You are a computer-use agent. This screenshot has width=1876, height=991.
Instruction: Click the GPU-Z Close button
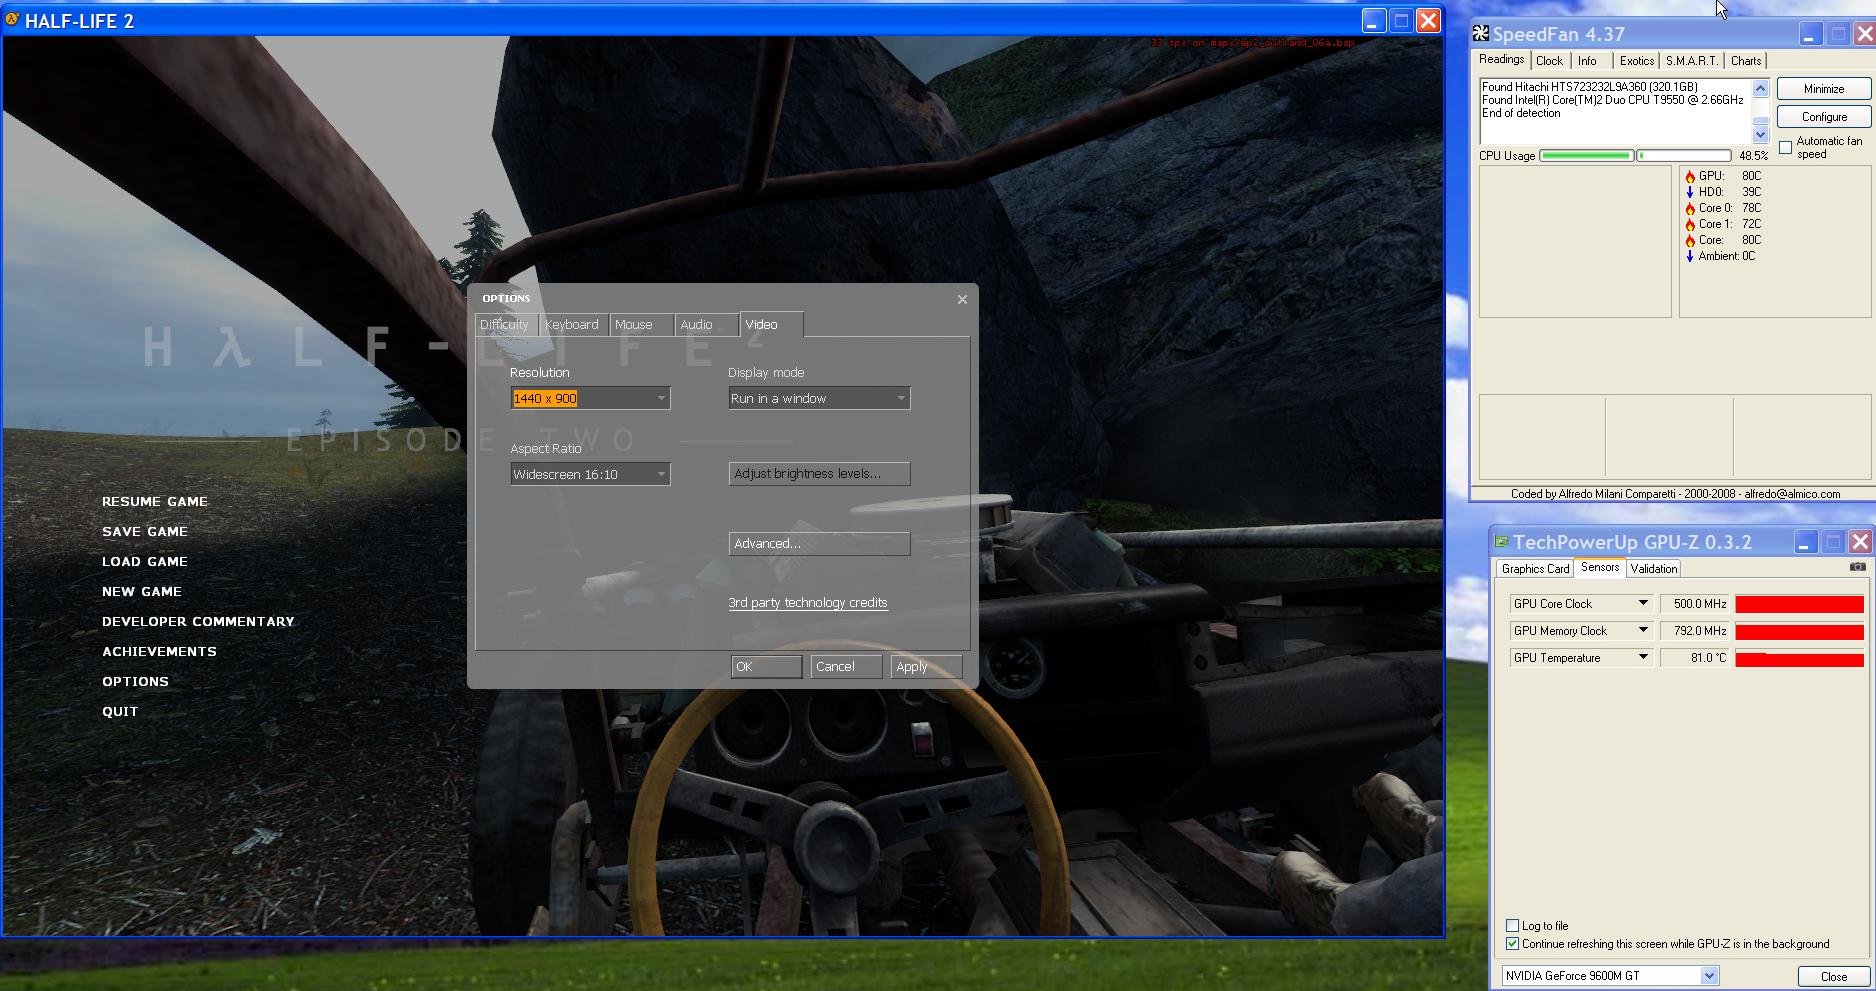click(x=1833, y=977)
